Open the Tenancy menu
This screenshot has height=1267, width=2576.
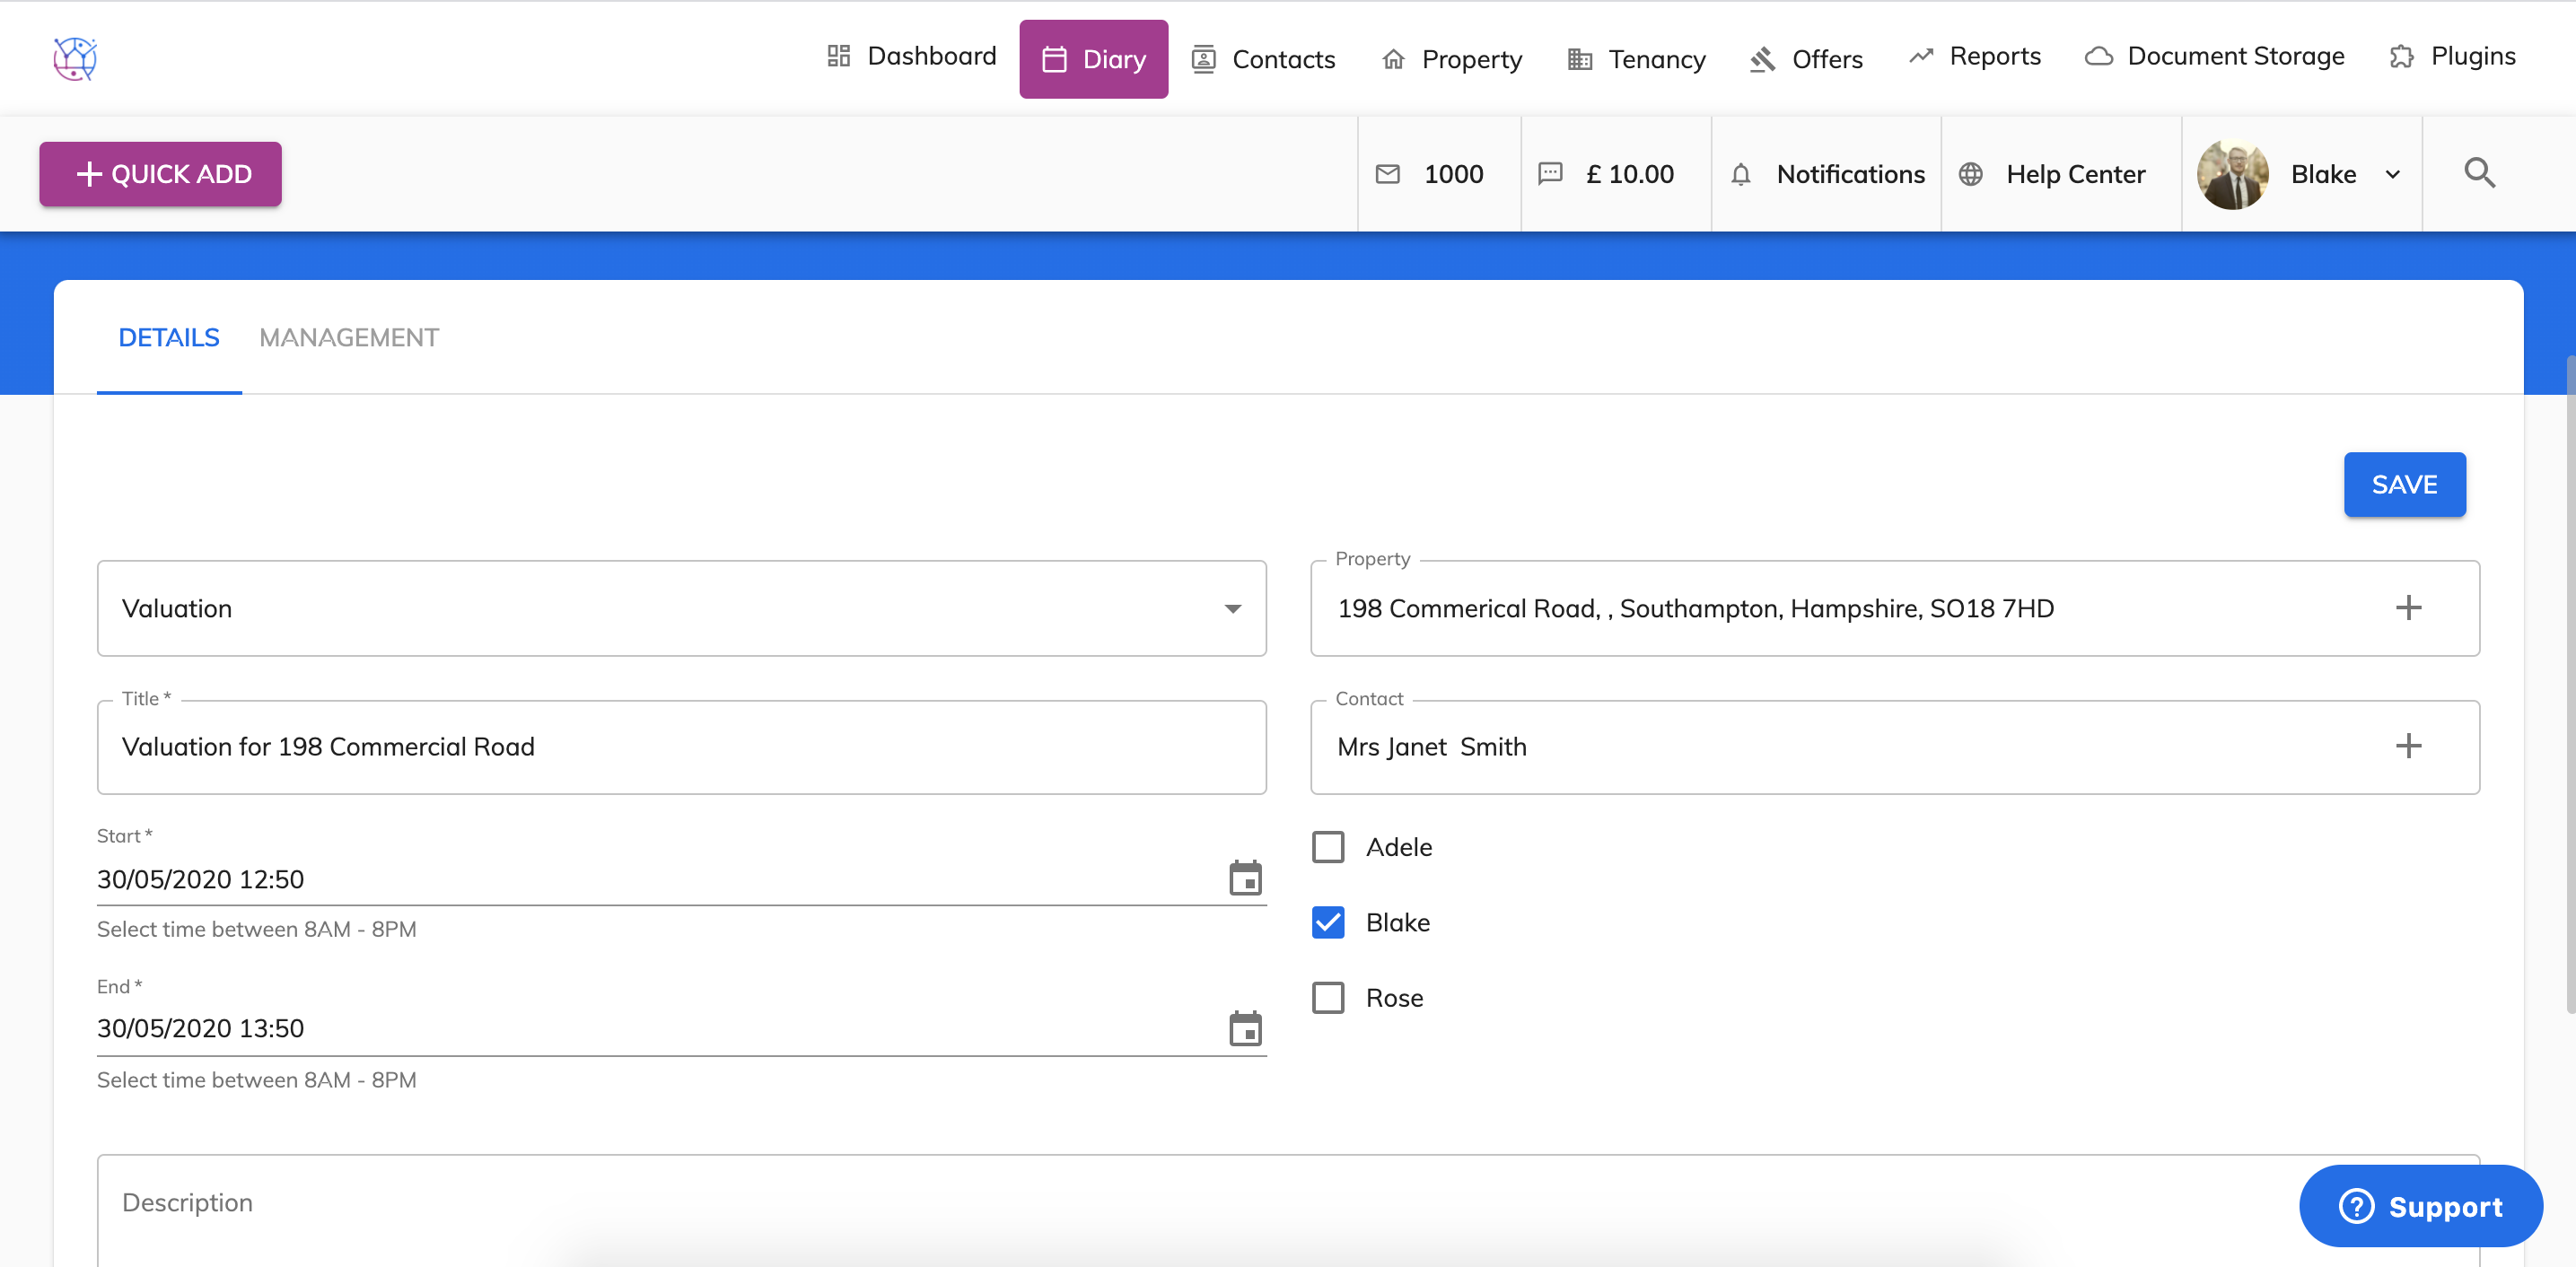point(1636,59)
